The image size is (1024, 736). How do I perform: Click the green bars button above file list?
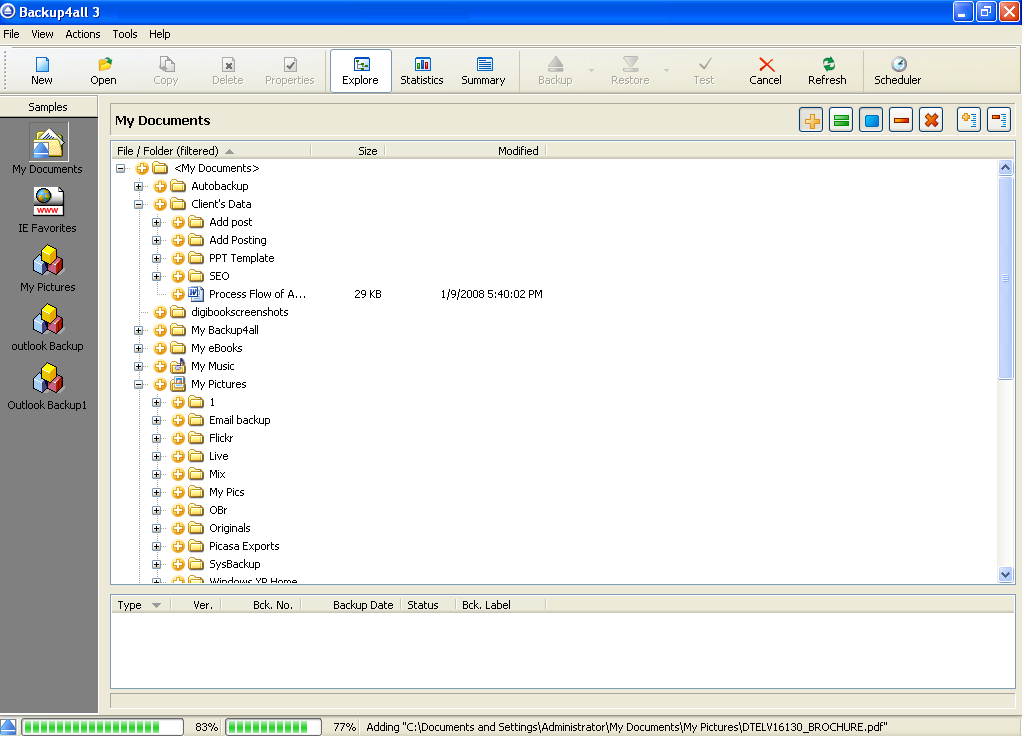(x=841, y=120)
